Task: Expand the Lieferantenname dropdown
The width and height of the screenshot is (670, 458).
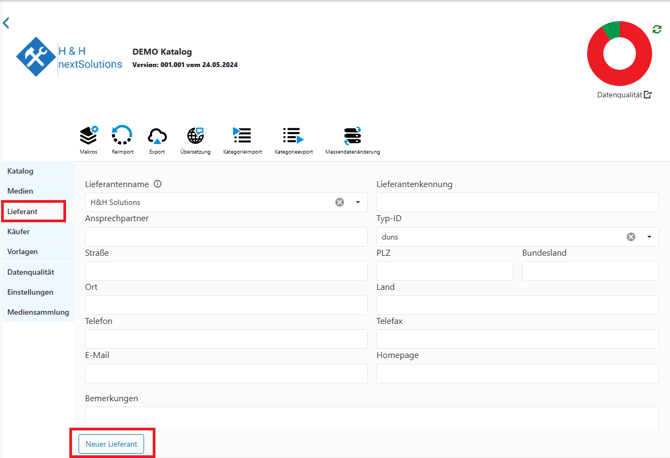Action: [358, 202]
